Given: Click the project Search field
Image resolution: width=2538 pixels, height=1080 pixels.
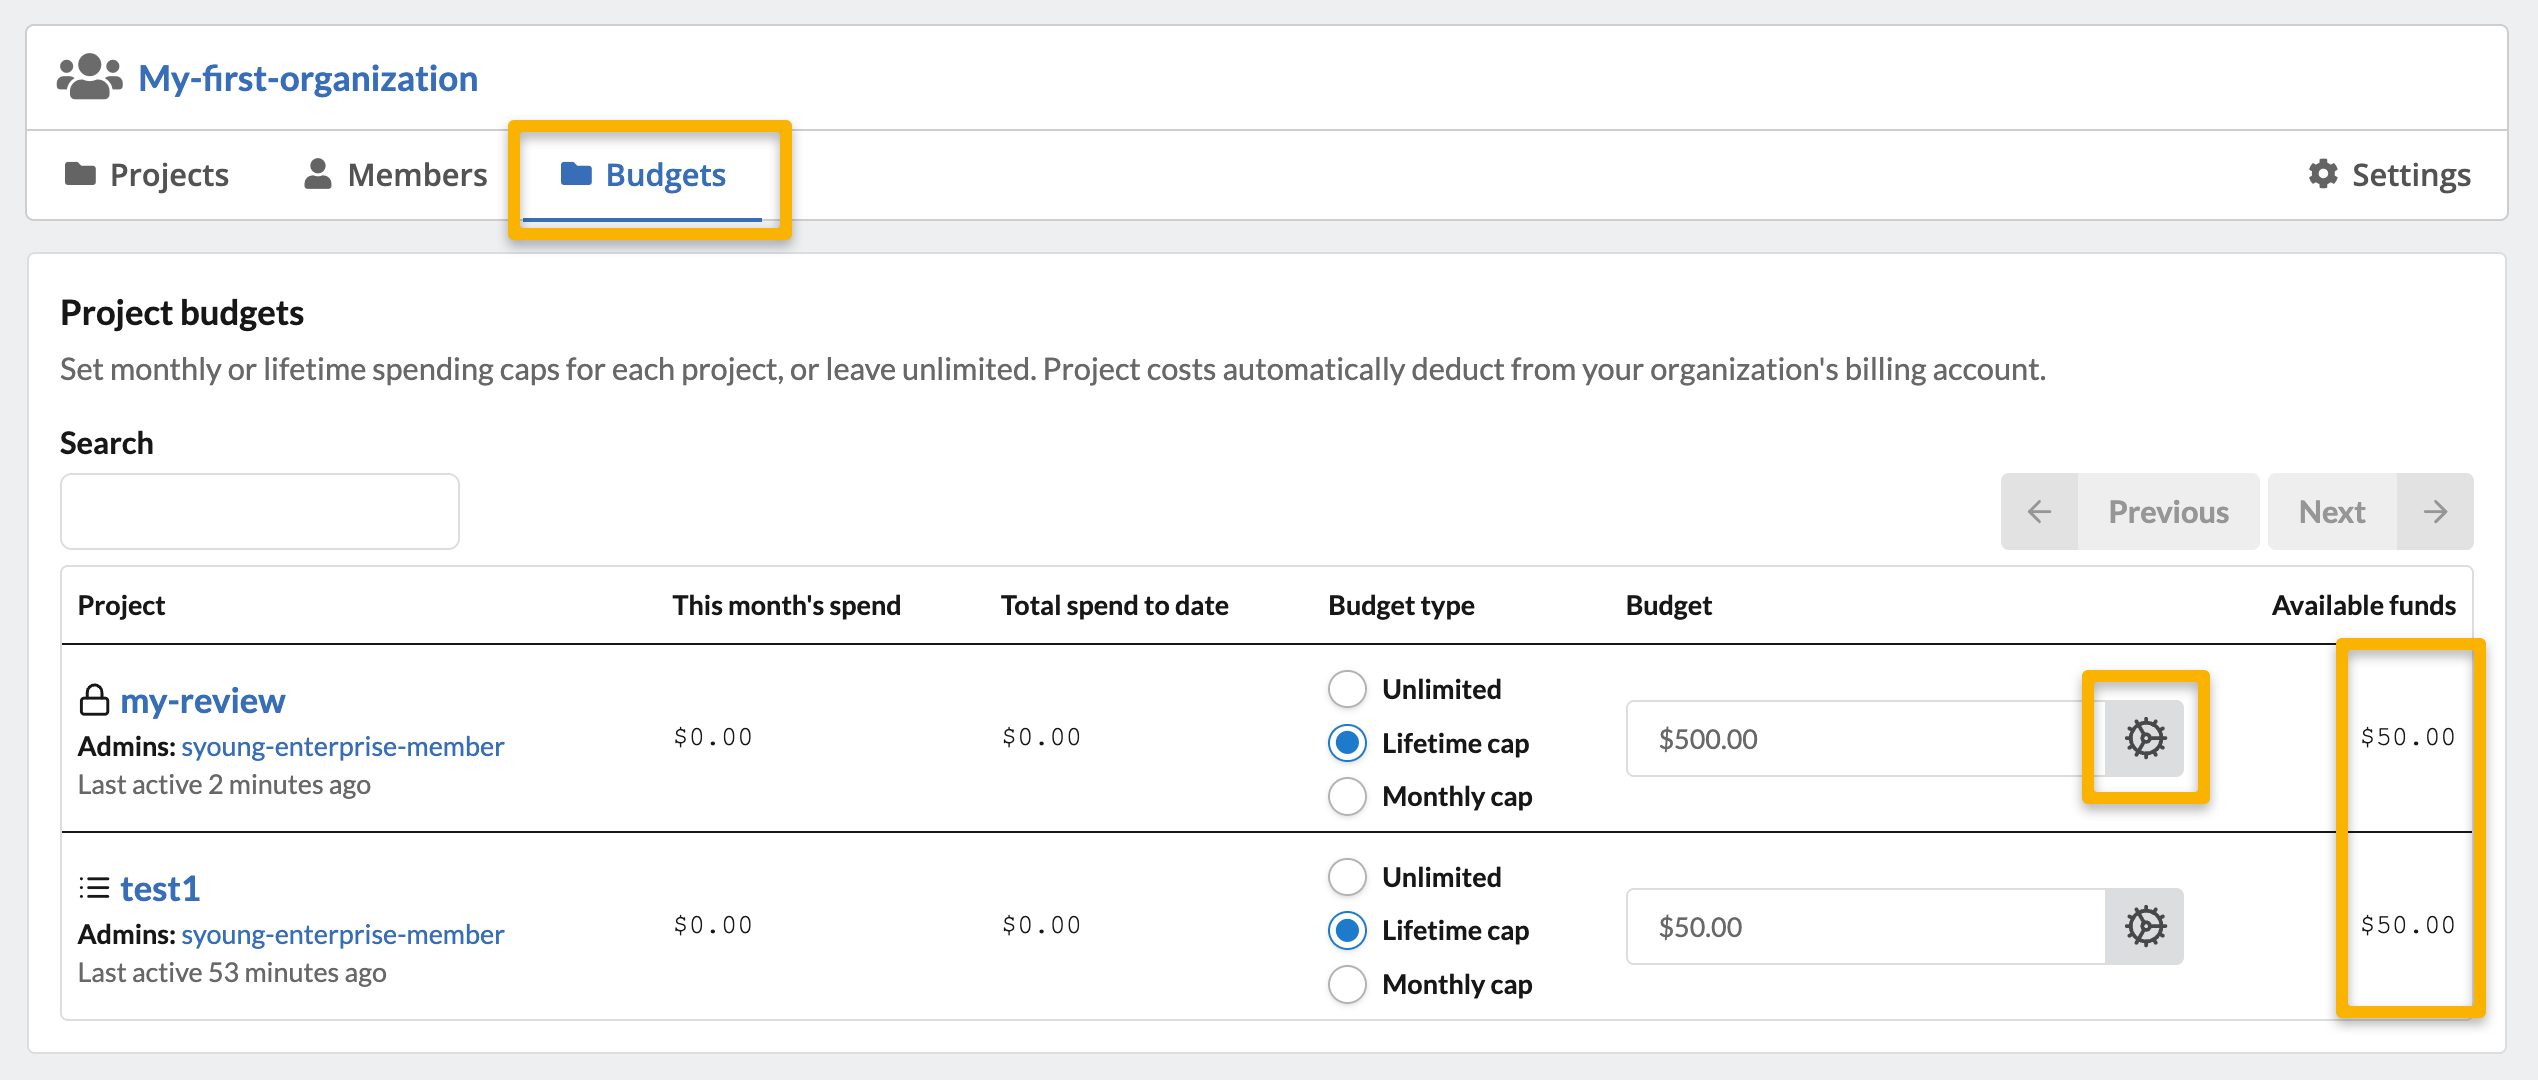Looking at the screenshot, I should 260,512.
